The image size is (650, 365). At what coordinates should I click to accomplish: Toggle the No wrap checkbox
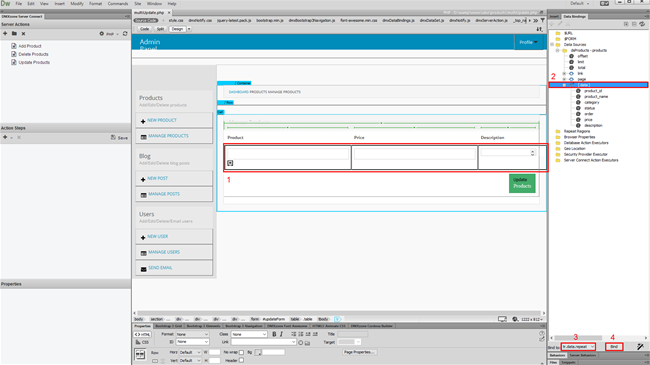[x=241, y=353]
